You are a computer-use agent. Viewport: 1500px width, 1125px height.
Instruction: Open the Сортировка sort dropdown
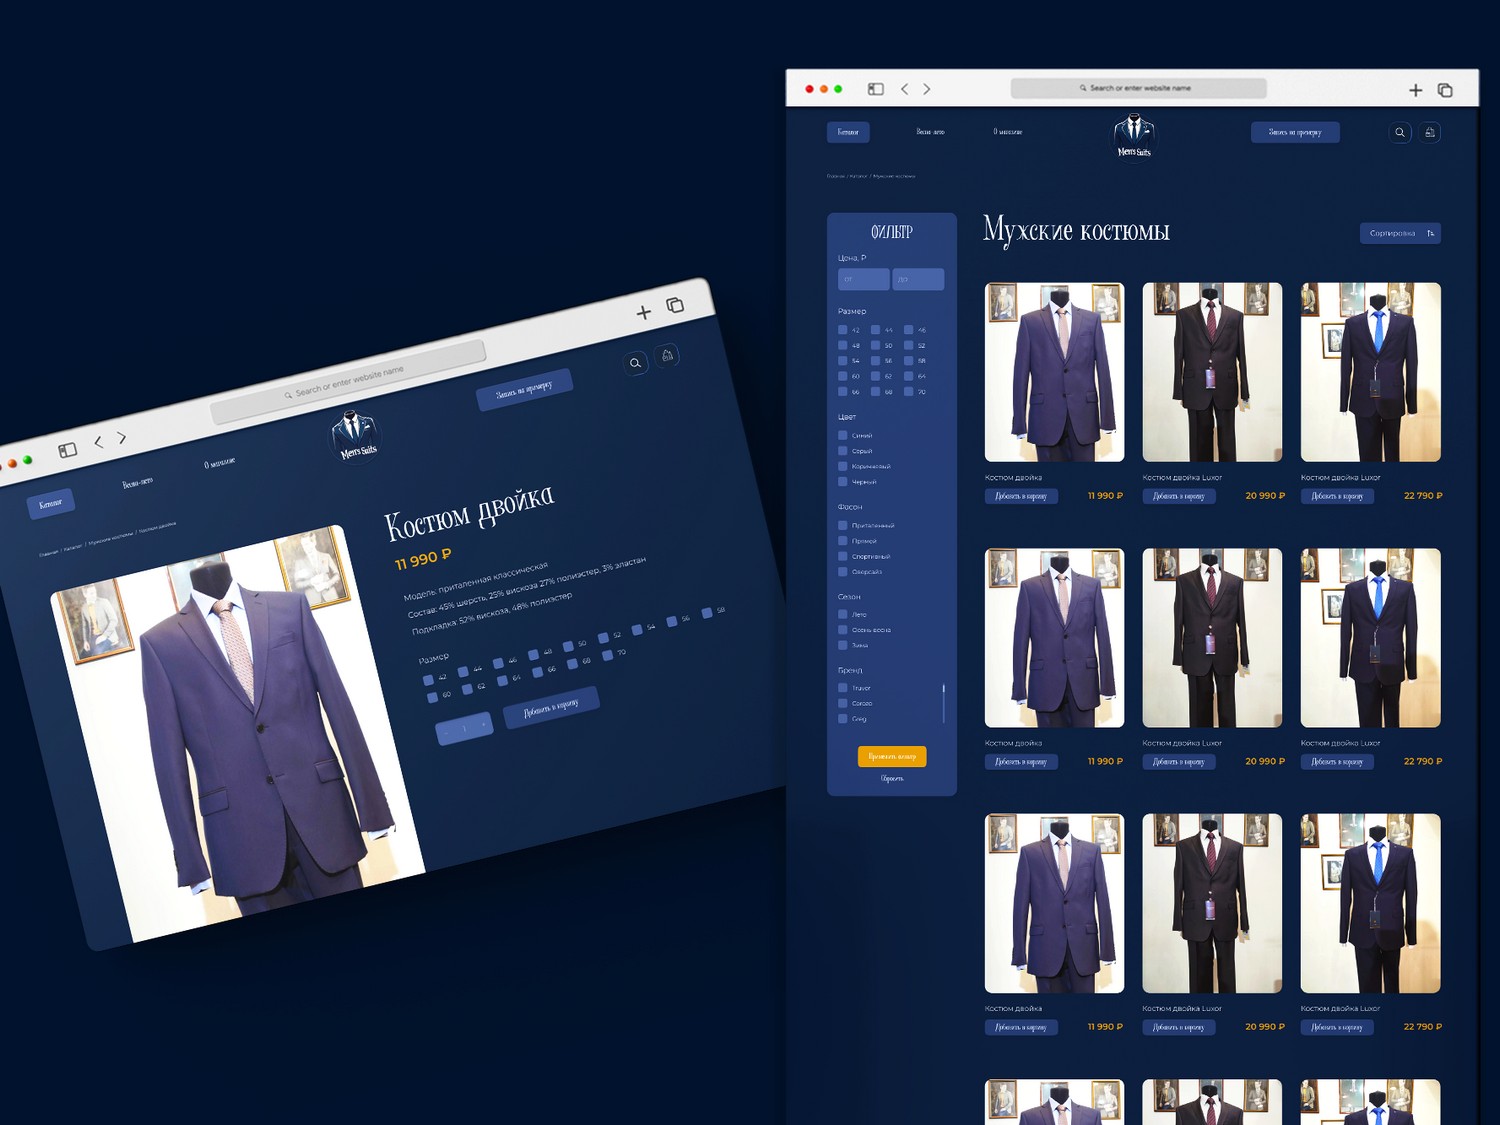point(1399,233)
